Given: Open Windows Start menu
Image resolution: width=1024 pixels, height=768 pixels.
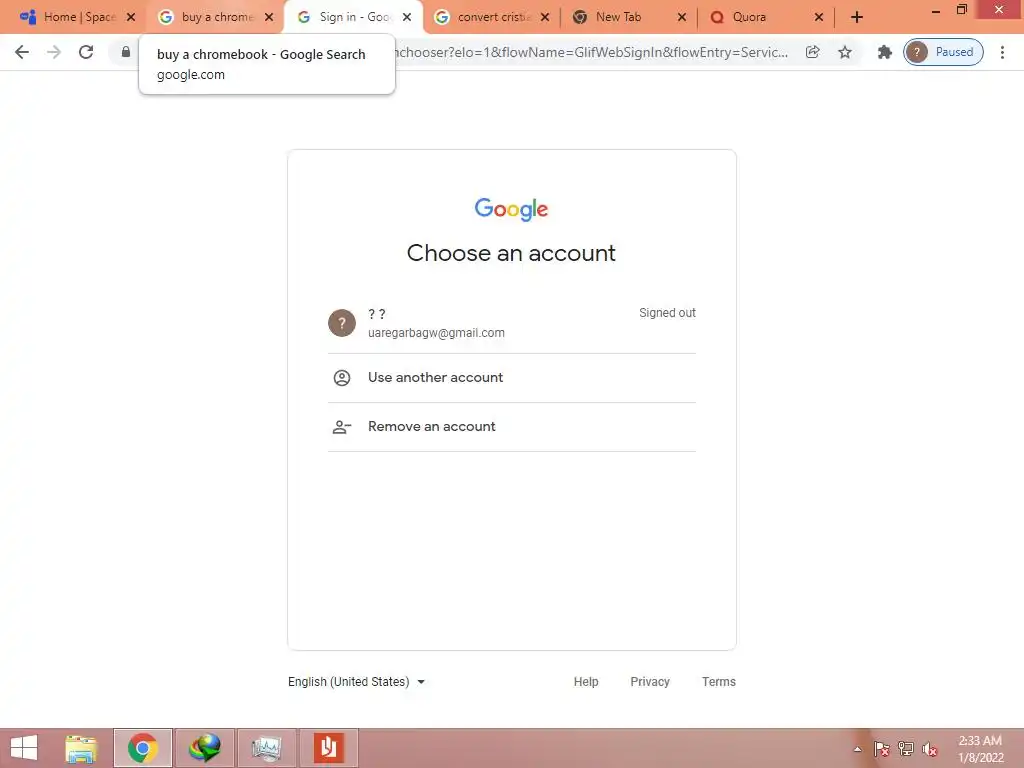Looking at the screenshot, I should click(24, 748).
